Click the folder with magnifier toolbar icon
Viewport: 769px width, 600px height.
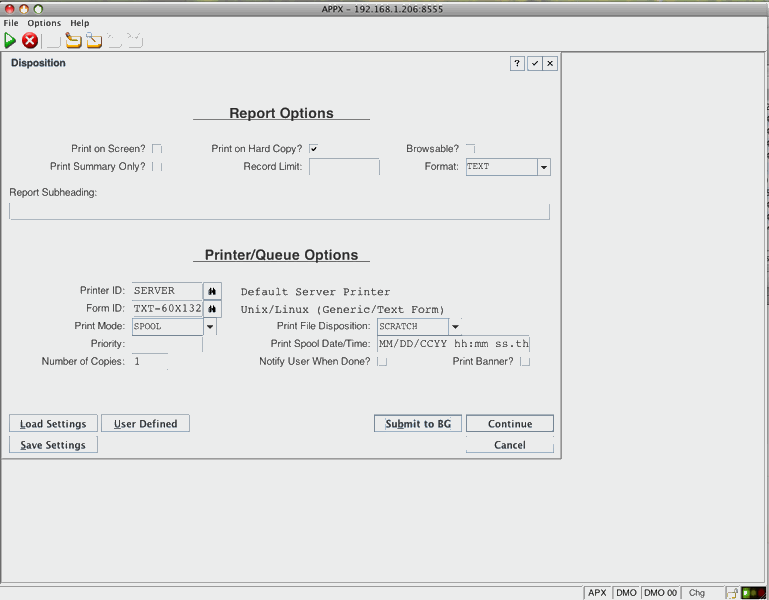tap(94, 41)
